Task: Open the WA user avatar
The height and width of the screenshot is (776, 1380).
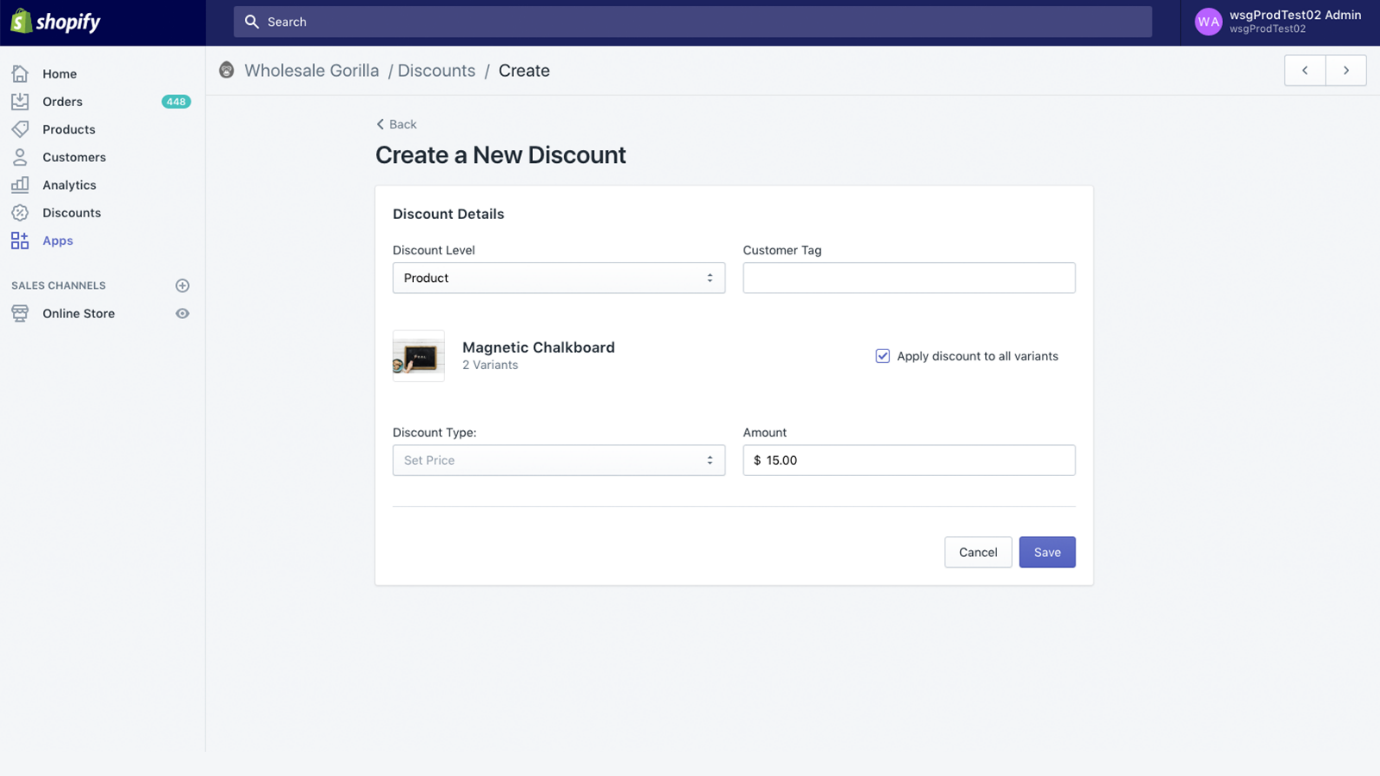Action: click(1208, 22)
